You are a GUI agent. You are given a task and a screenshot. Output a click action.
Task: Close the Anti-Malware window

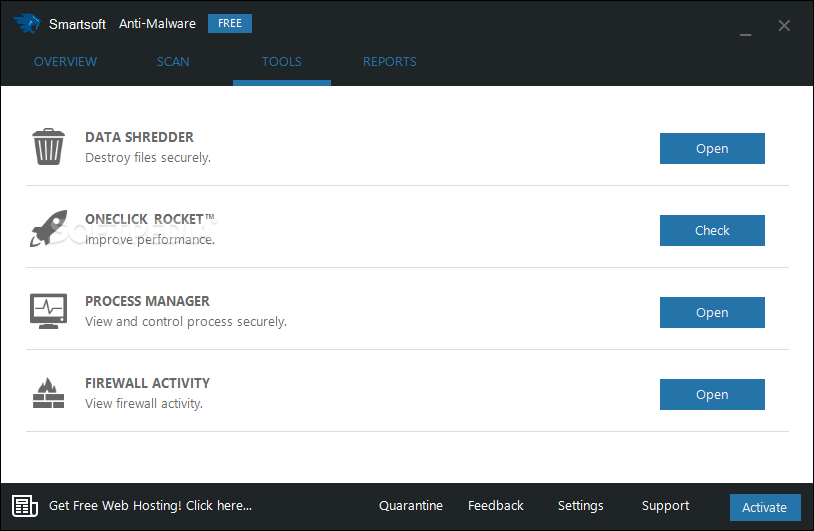[784, 25]
